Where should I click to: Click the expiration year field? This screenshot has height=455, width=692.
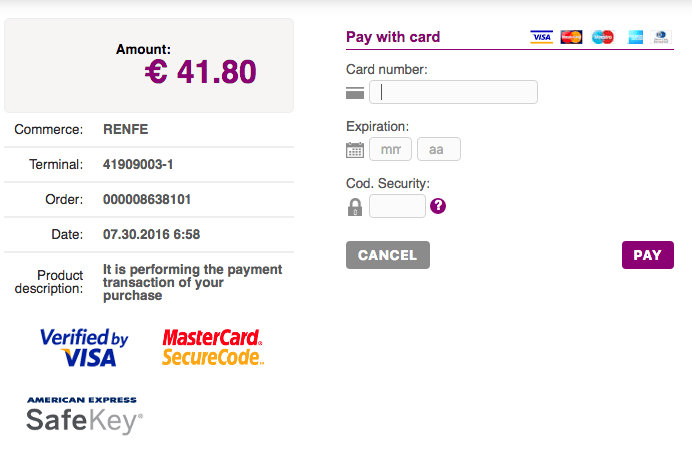pos(439,149)
